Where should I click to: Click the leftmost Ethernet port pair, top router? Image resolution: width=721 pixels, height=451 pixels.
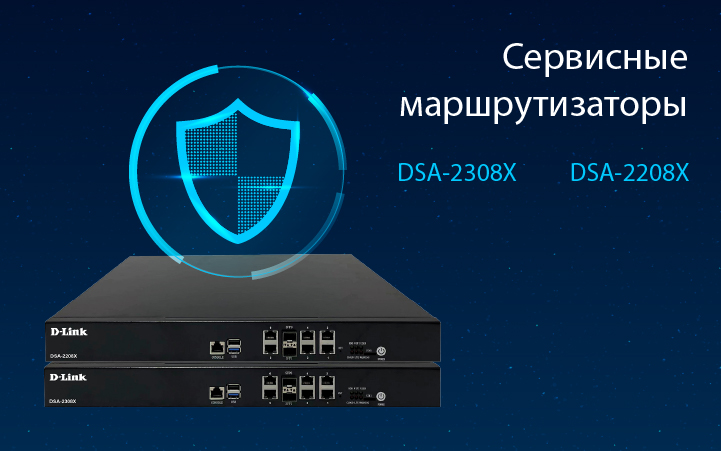(x=270, y=342)
